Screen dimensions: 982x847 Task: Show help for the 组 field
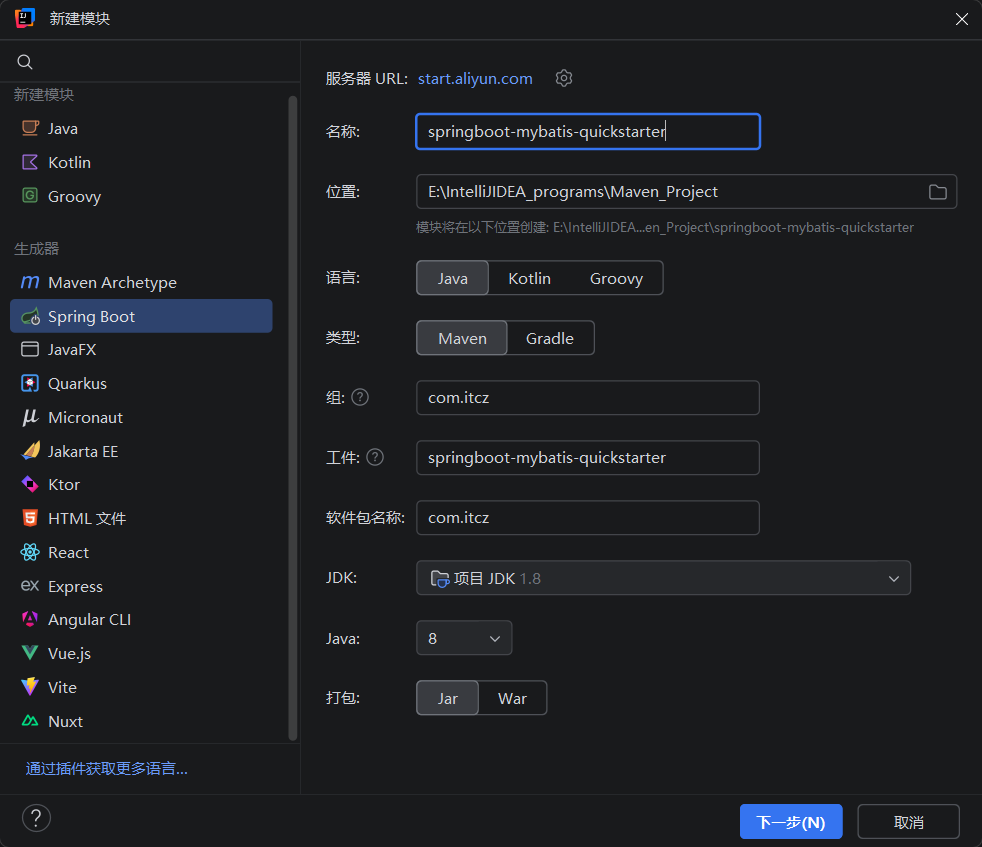pos(360,397)
